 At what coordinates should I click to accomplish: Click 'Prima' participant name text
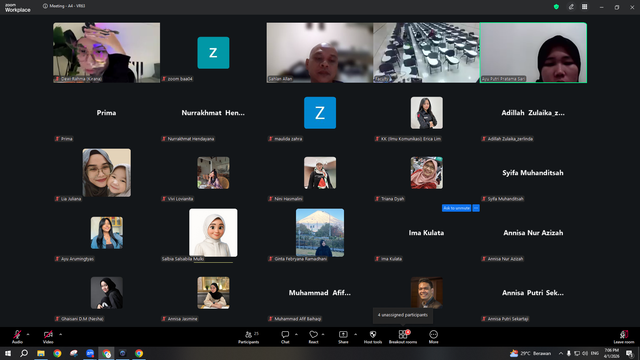click(x=107, y=113)
